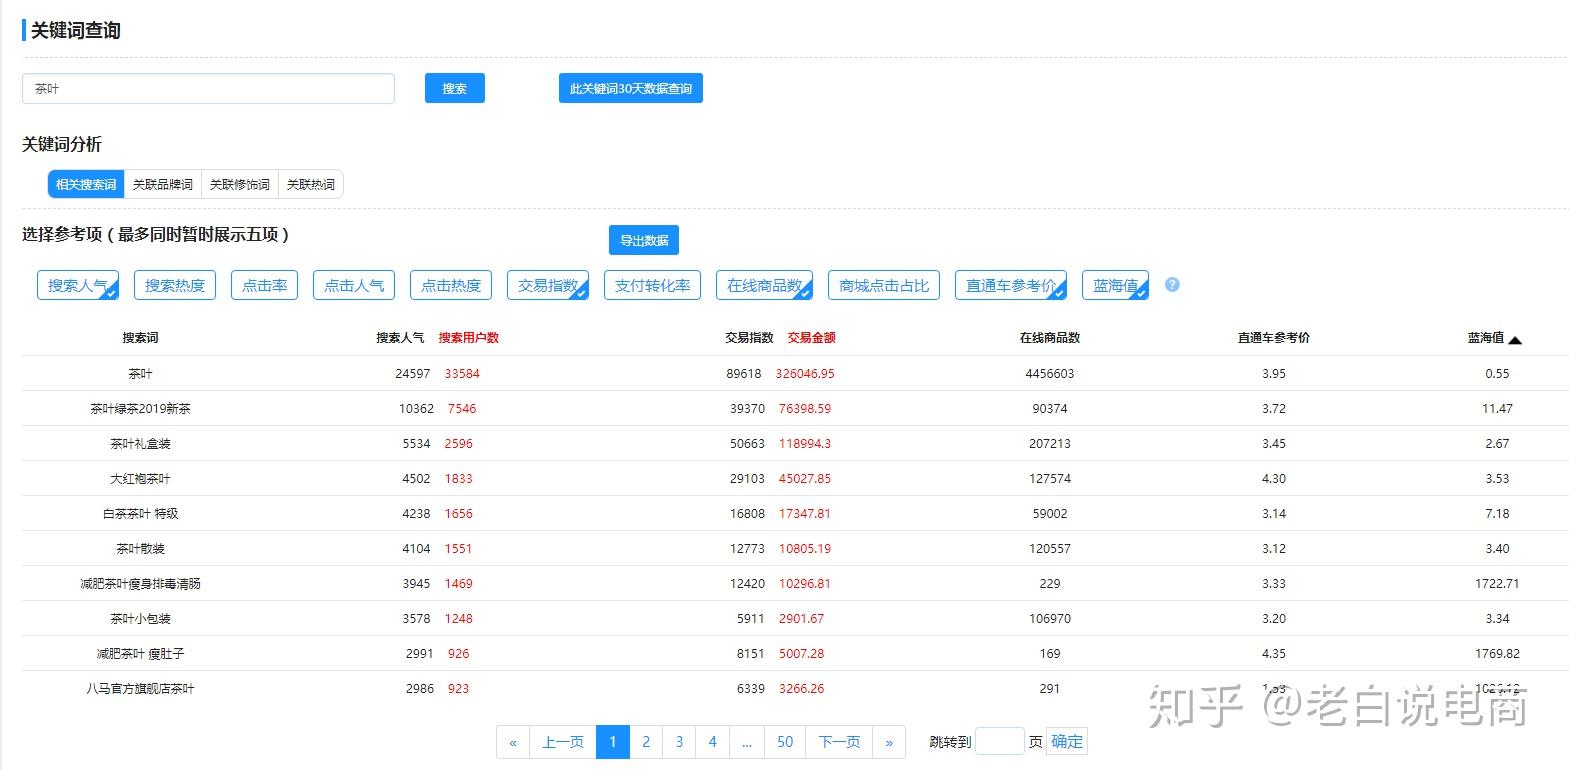Select the 茶叶绿茶2019新茶 keyword row
Image resolution: width=1569 pixels, height=770 pixels.
(795, 408)
